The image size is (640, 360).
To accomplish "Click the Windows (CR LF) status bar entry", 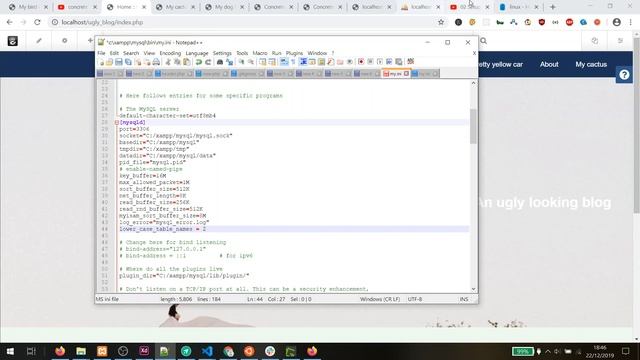I will 380,299.
